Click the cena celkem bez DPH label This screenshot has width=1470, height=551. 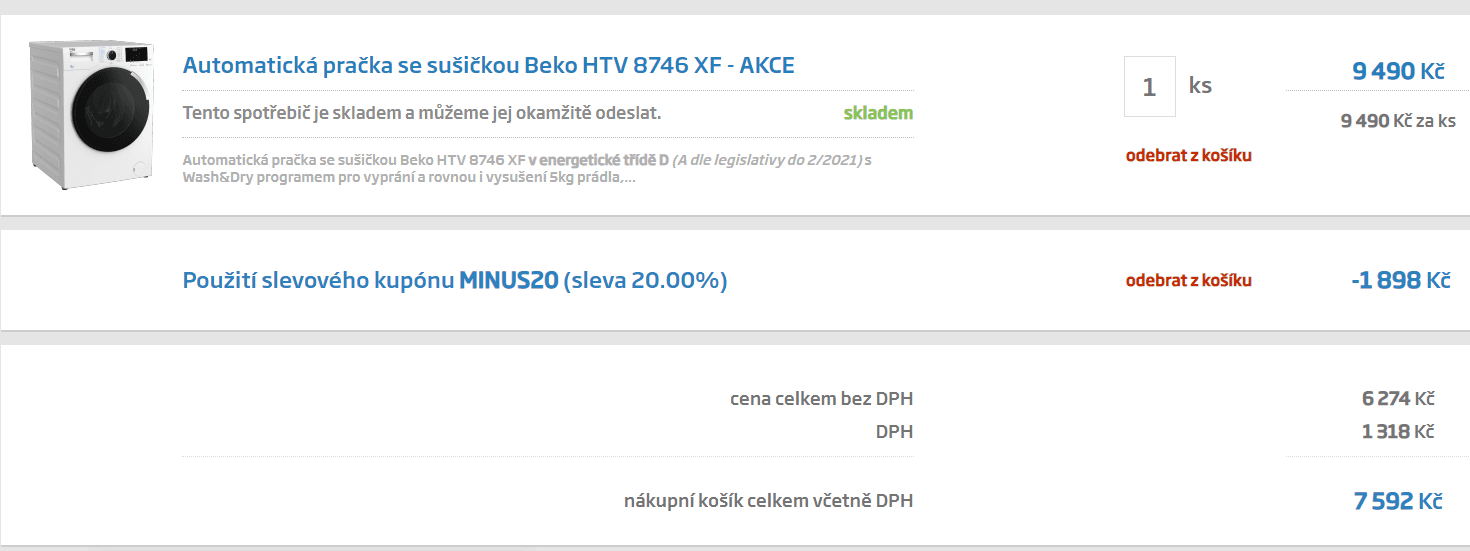pyautogui.click(x=821, y=399)
